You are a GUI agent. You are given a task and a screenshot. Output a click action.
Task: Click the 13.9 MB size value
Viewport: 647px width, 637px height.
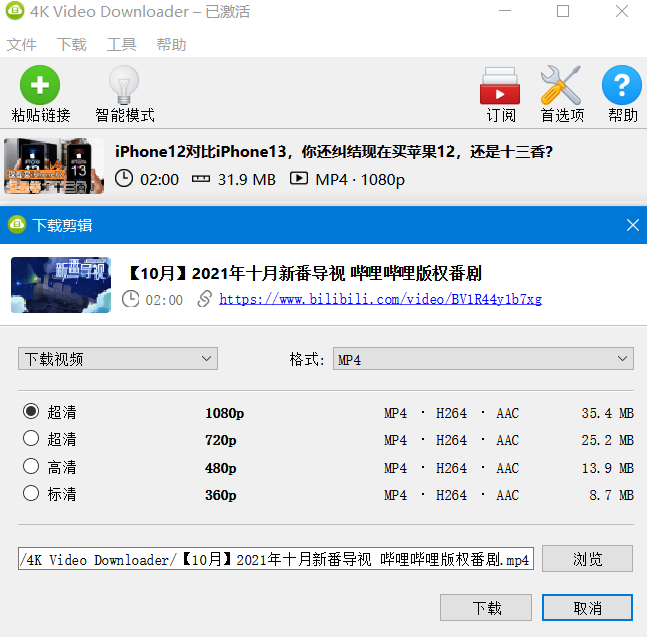[607, 468]
